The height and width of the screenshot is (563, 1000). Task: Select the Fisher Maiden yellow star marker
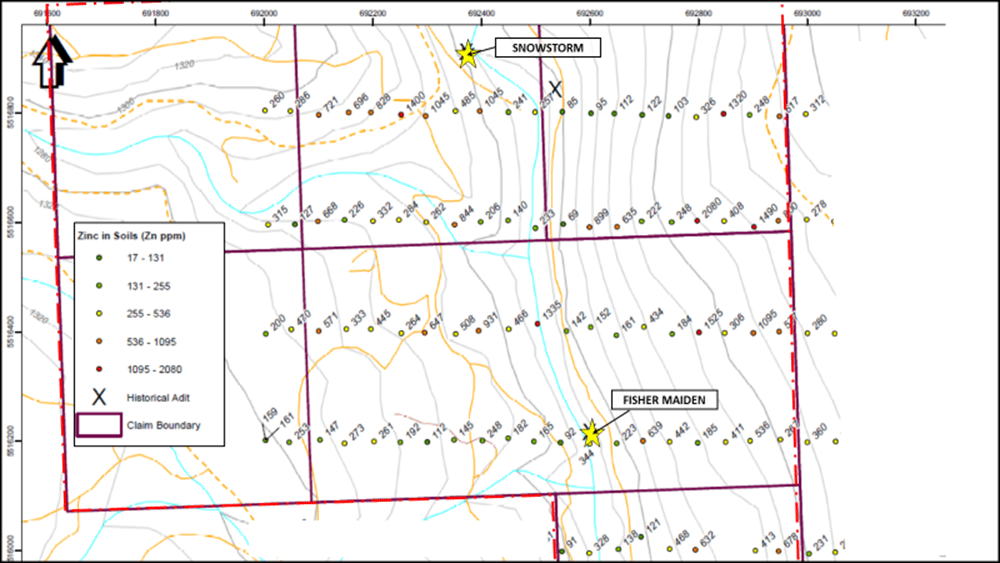[591, 433]
